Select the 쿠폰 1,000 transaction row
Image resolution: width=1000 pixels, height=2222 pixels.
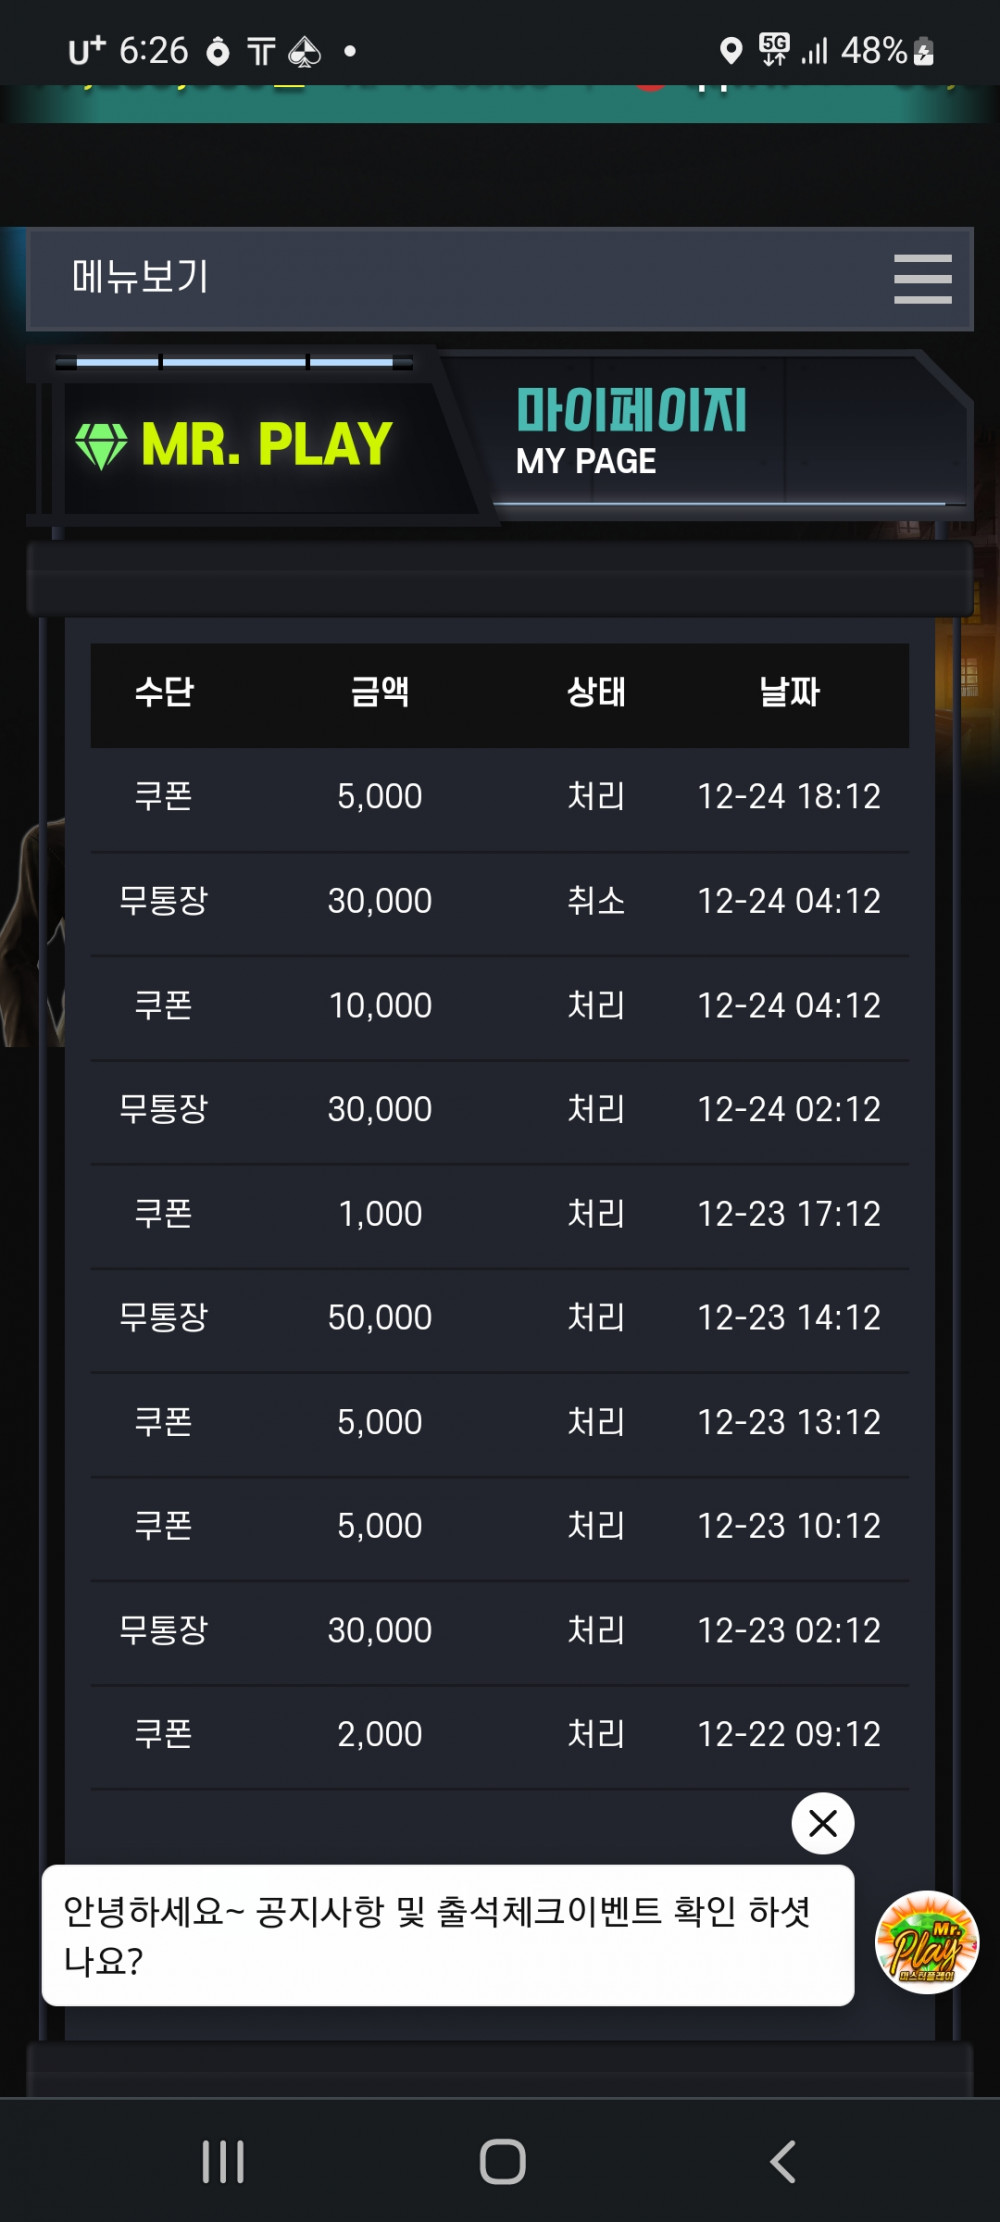click(x=500, y=1214)
